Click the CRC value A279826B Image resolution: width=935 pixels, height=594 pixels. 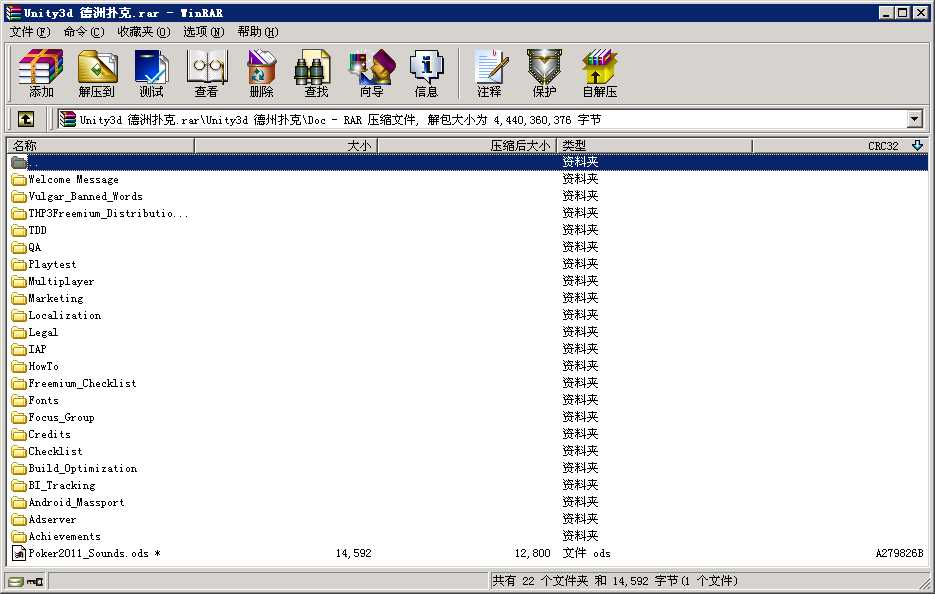[899, 553]
